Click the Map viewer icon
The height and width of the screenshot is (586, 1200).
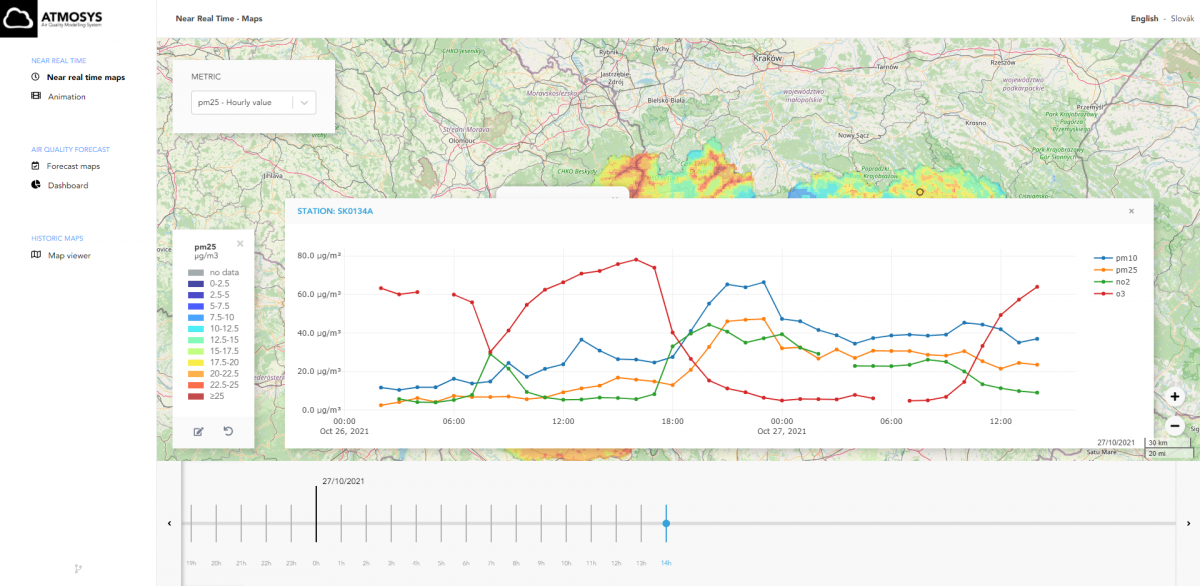[36, 255]
